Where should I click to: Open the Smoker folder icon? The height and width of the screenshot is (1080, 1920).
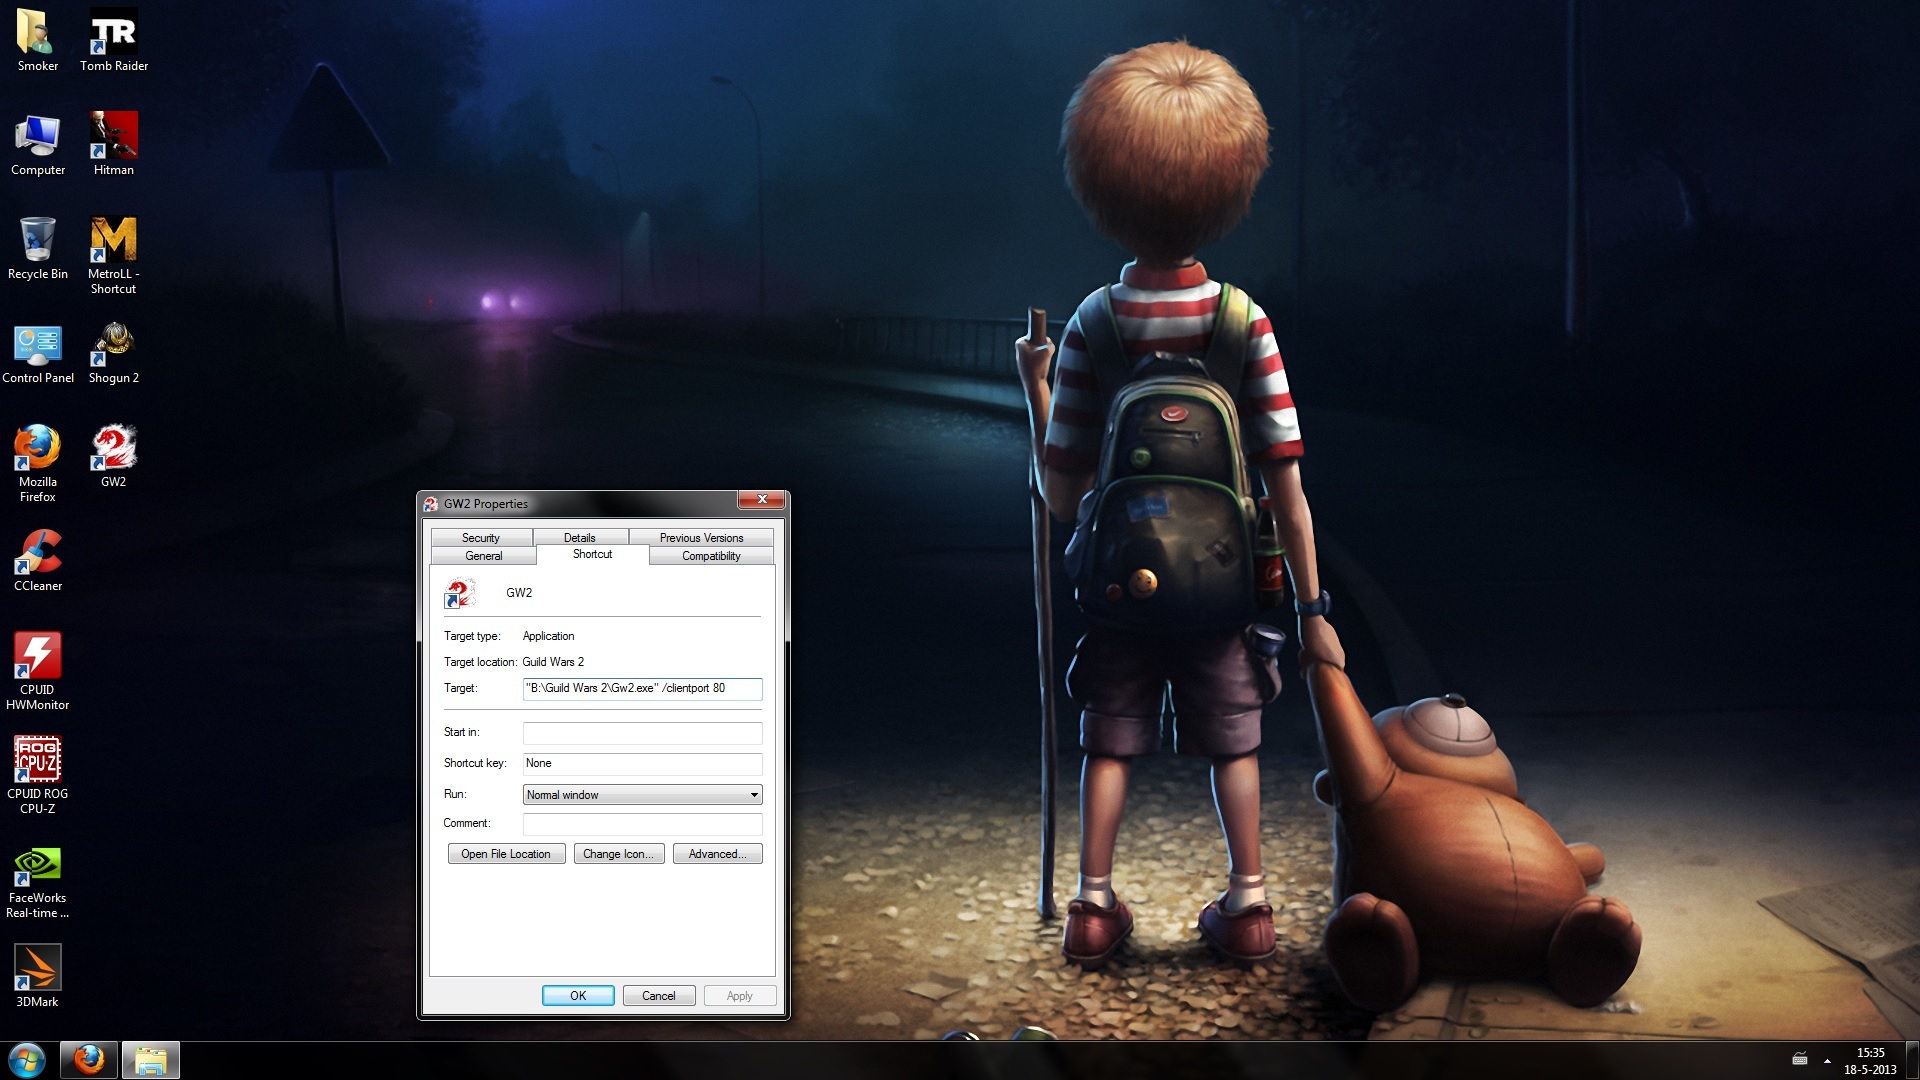[x=37, y=41]
